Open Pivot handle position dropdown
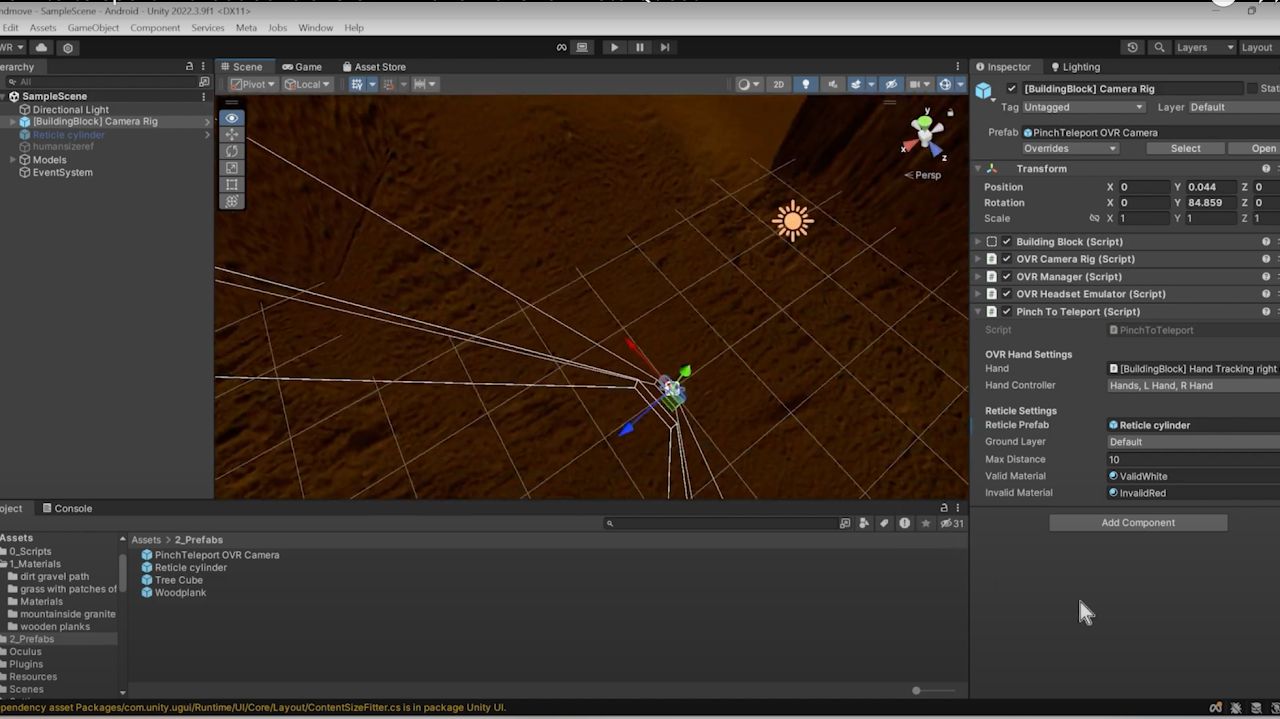This screenshot has height=719, width=1280. tap(253, 84)
